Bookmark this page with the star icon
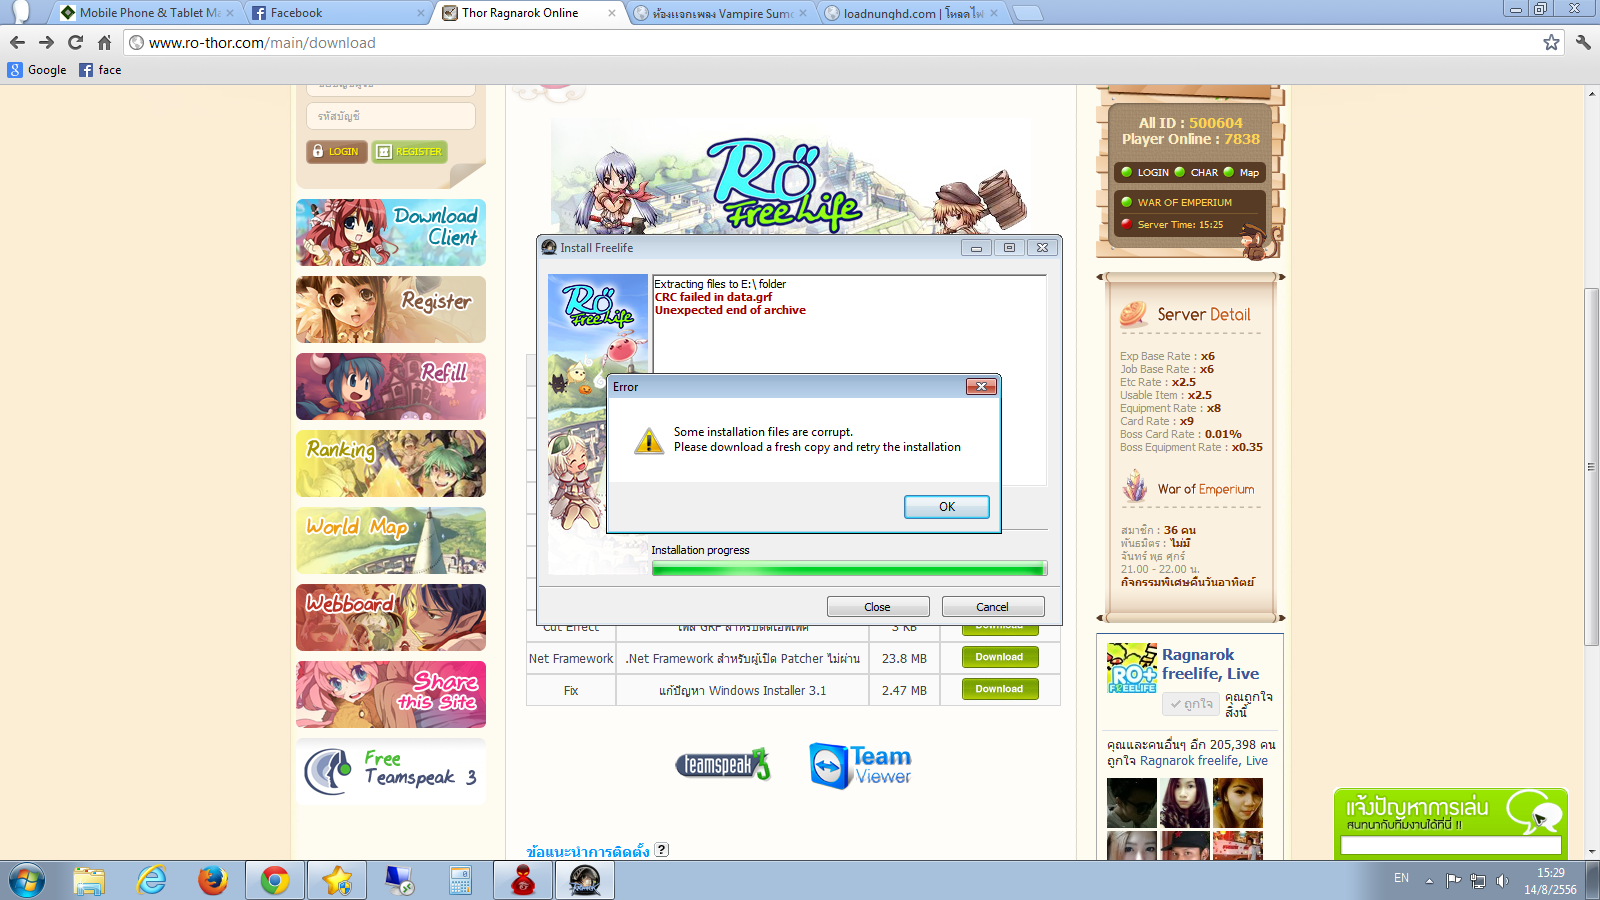This screenshot has height=900, width=1600. [x=1551, y=42]
